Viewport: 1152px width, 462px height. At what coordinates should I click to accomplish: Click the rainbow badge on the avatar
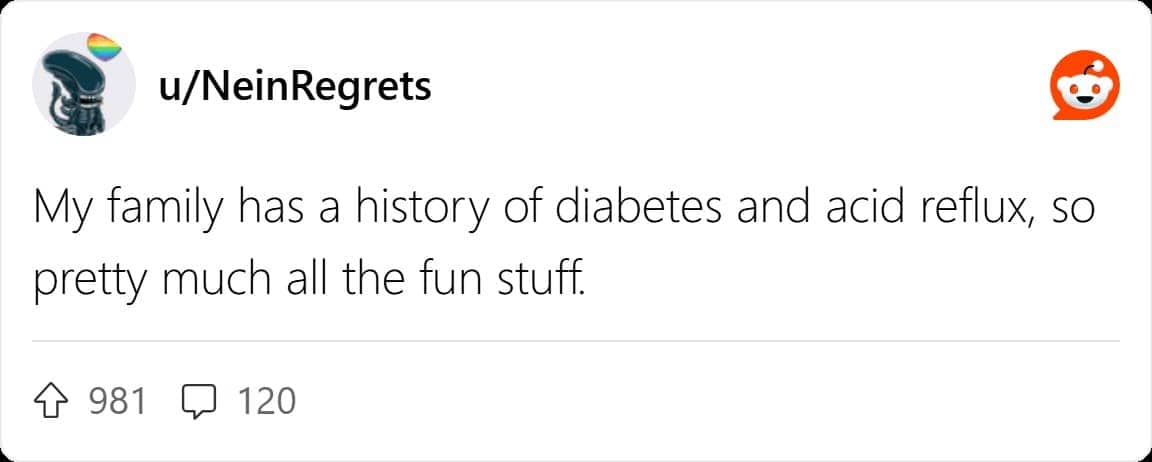coord(105,47)
